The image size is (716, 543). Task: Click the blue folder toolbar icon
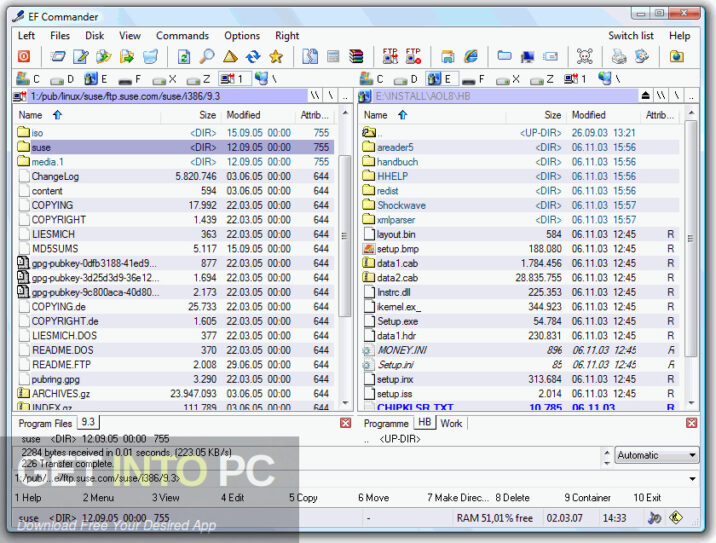coord(505,56)
